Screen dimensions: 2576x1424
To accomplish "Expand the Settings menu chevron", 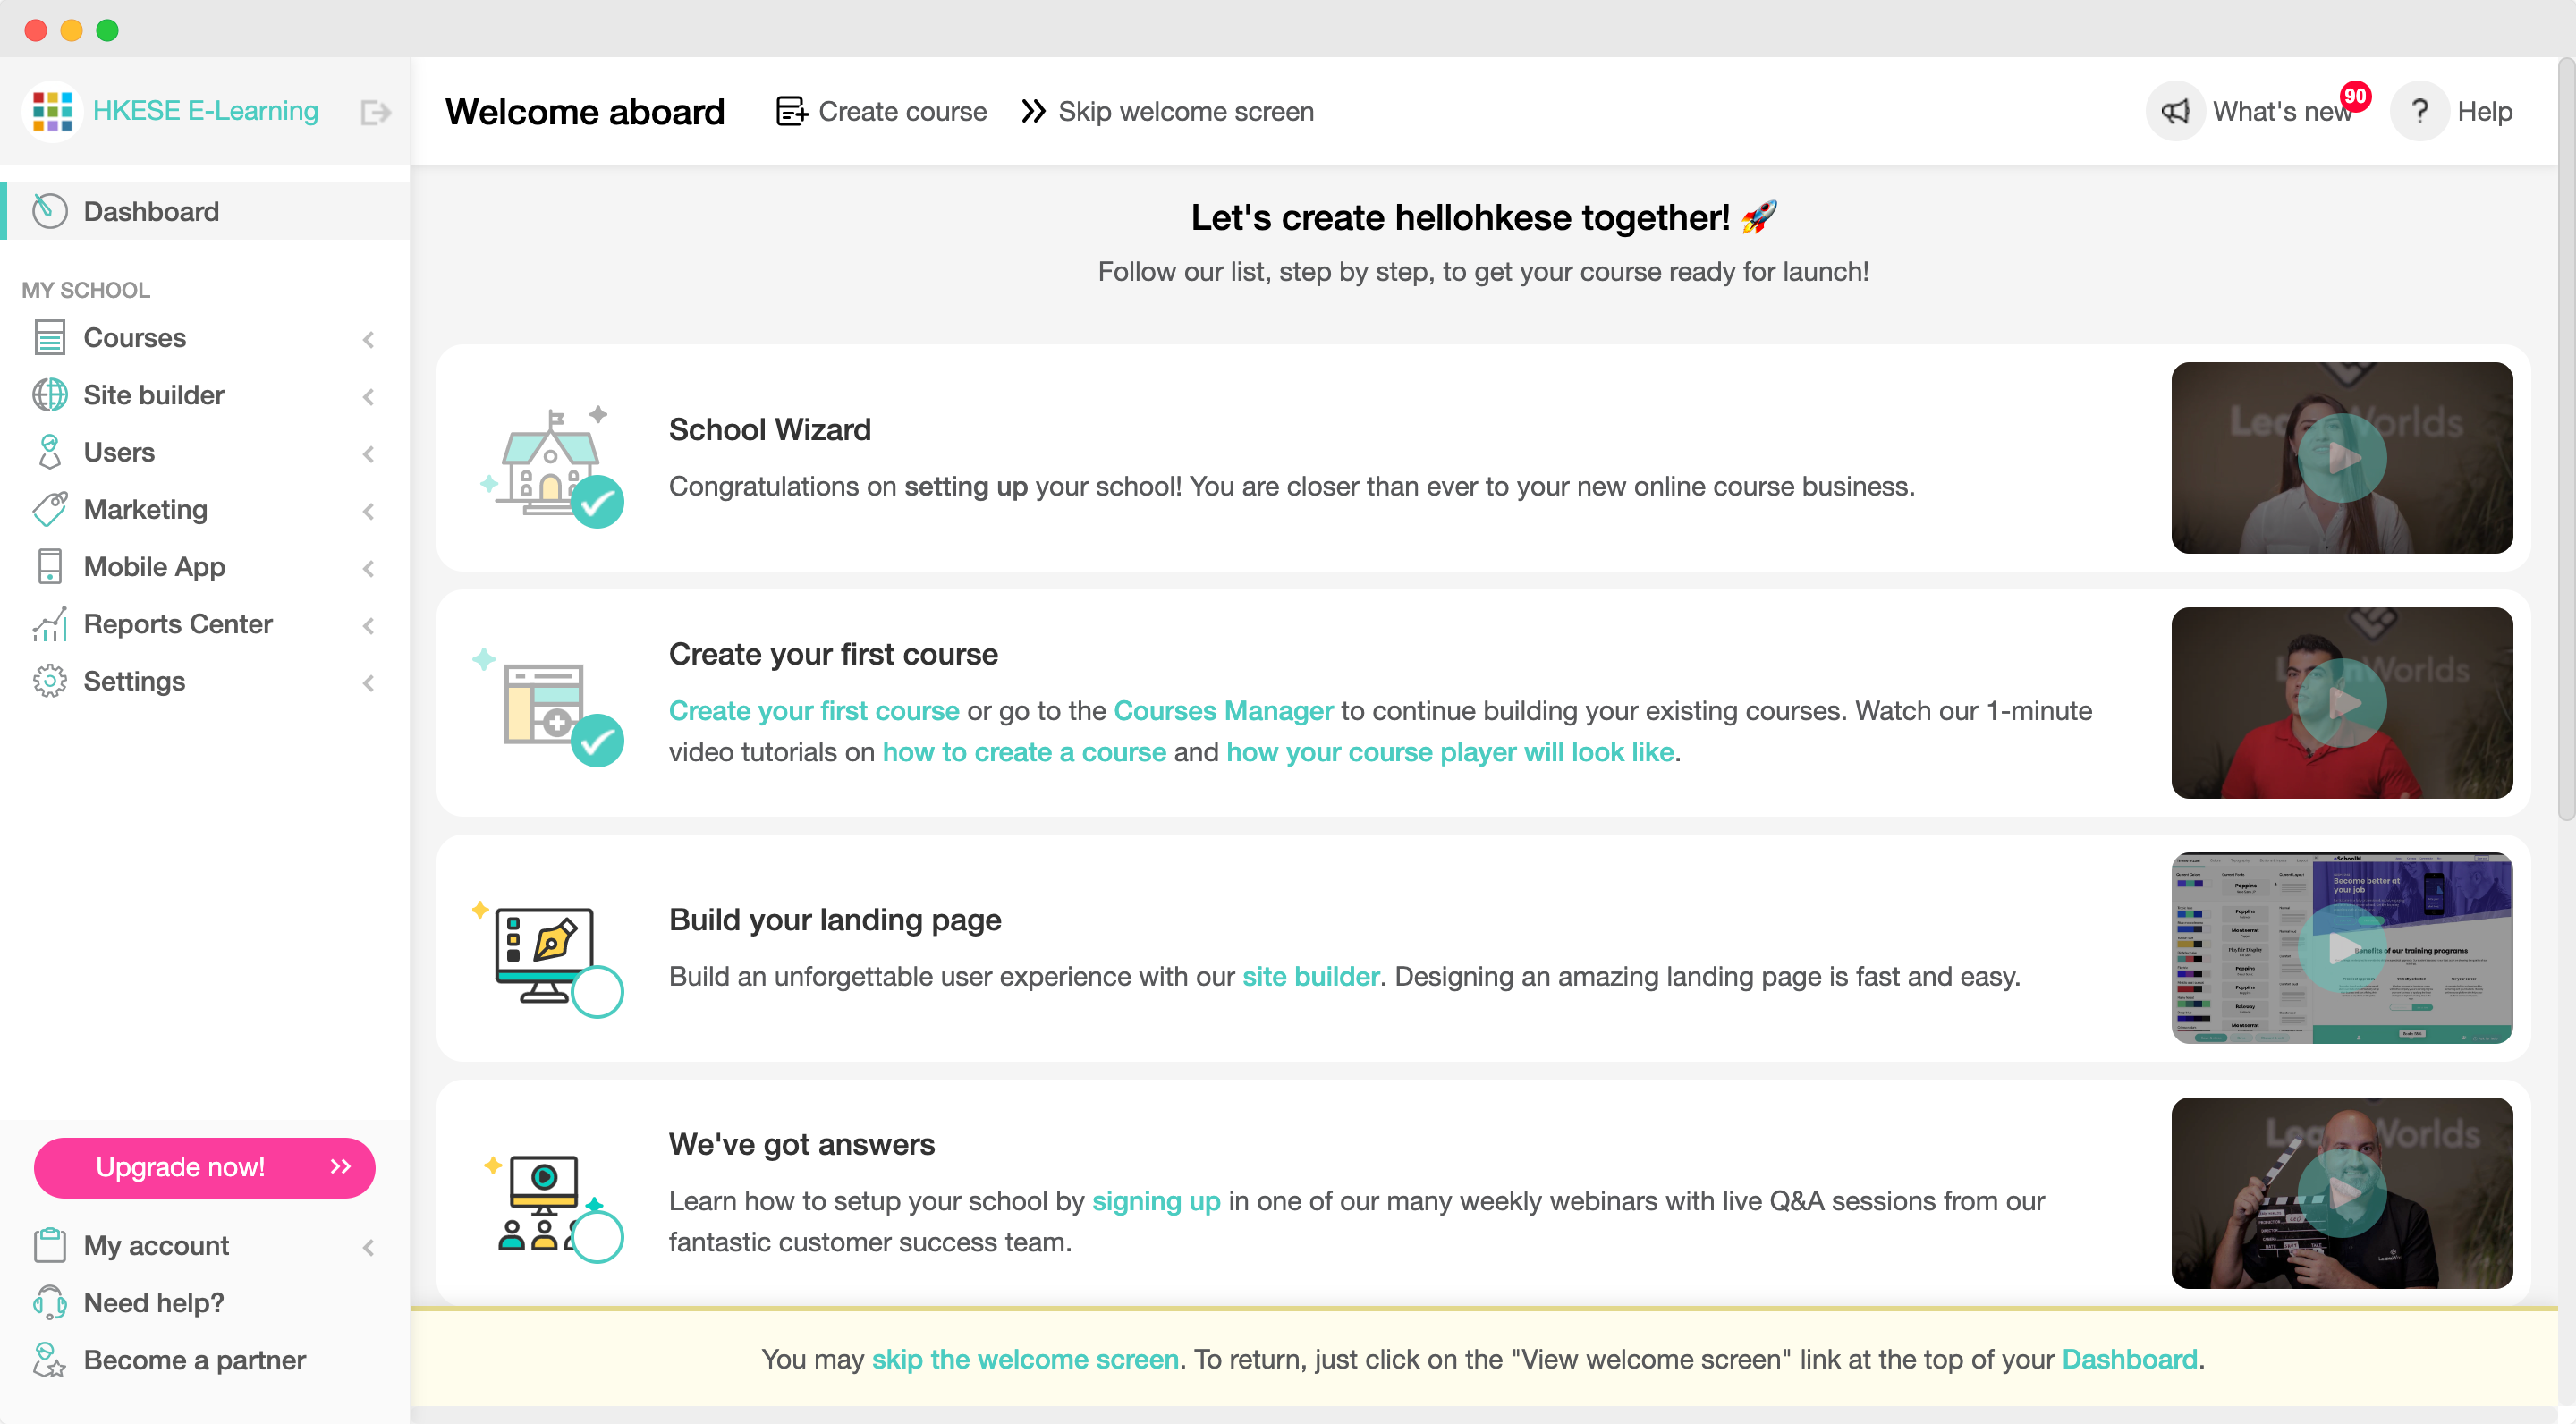I will (x=368, y=682).
